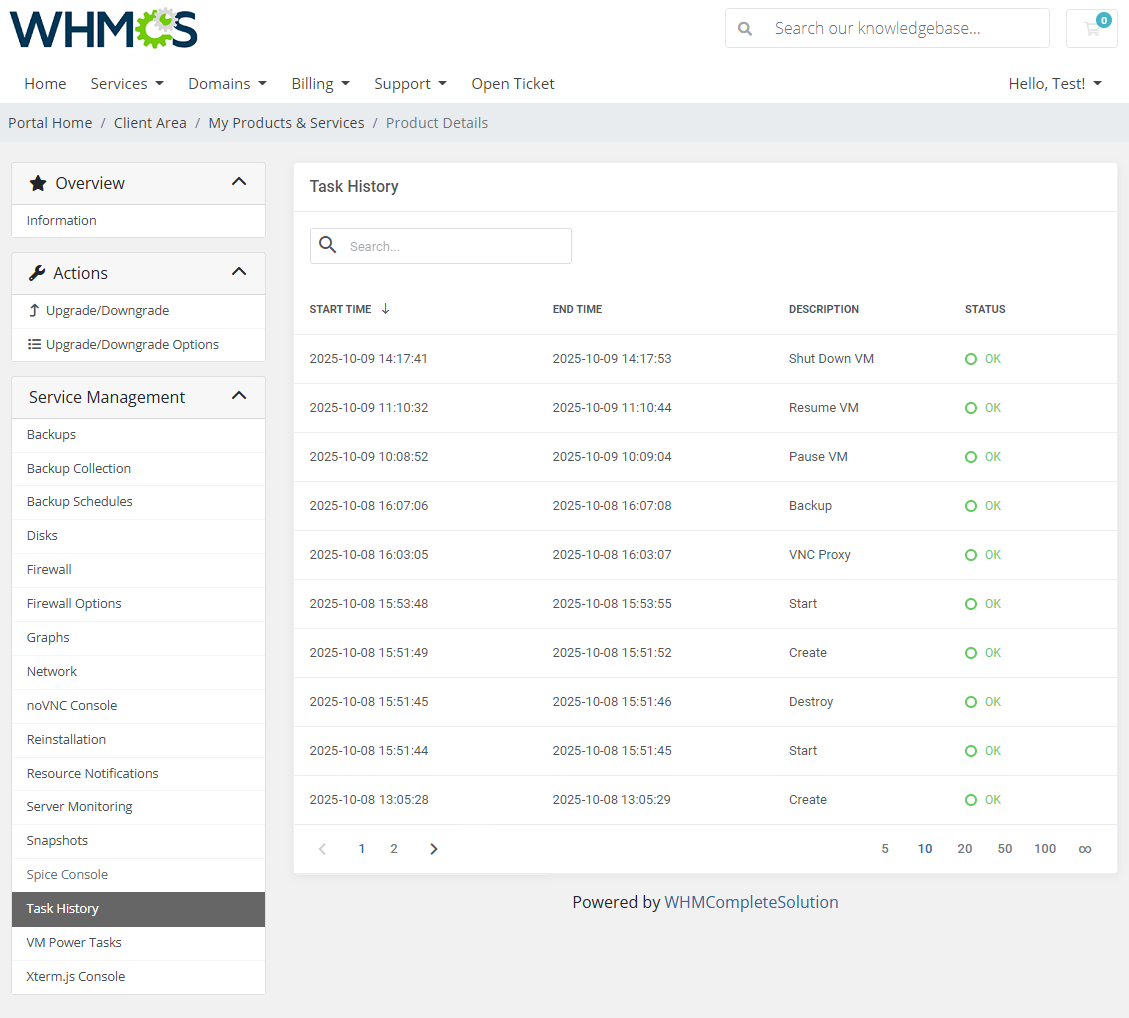Viewport: 1129px width, 1018px height.
Task: Open the shopping cart icon
Action: pyautogui.click(x=1092, y=28)
